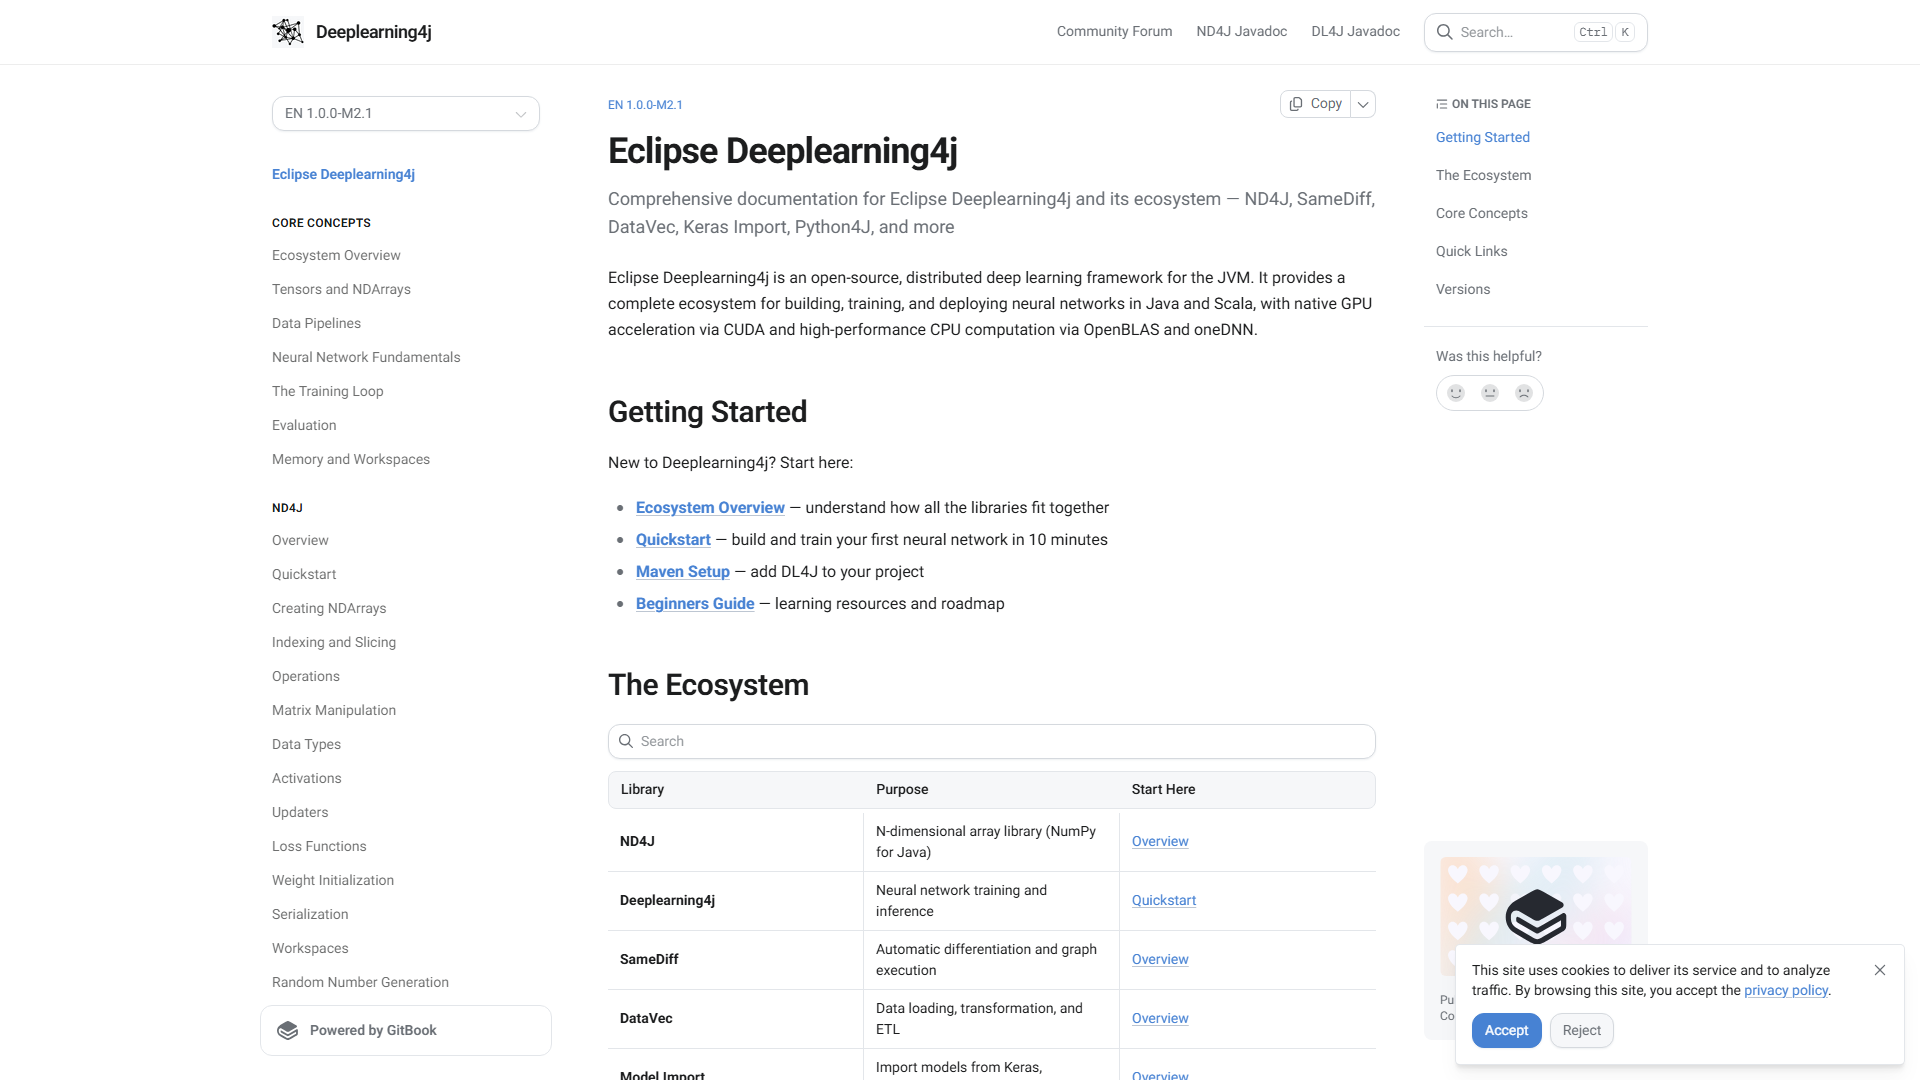Viewport: 1920px width, 1080px height.
Task: Open Workspaces in sidebar
Action: coord(310,949)
